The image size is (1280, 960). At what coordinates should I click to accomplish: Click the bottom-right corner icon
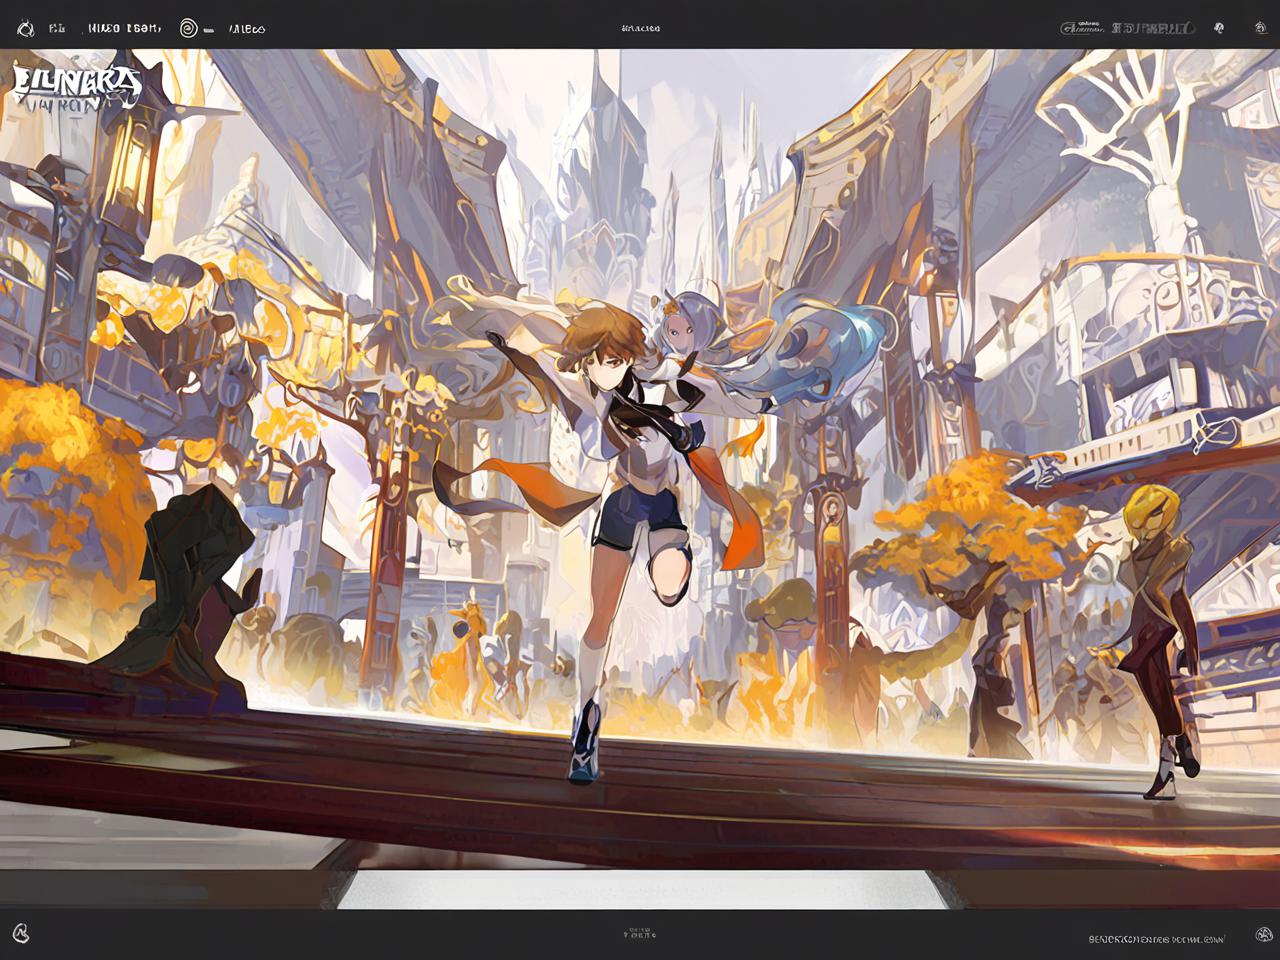[1263, 935]
